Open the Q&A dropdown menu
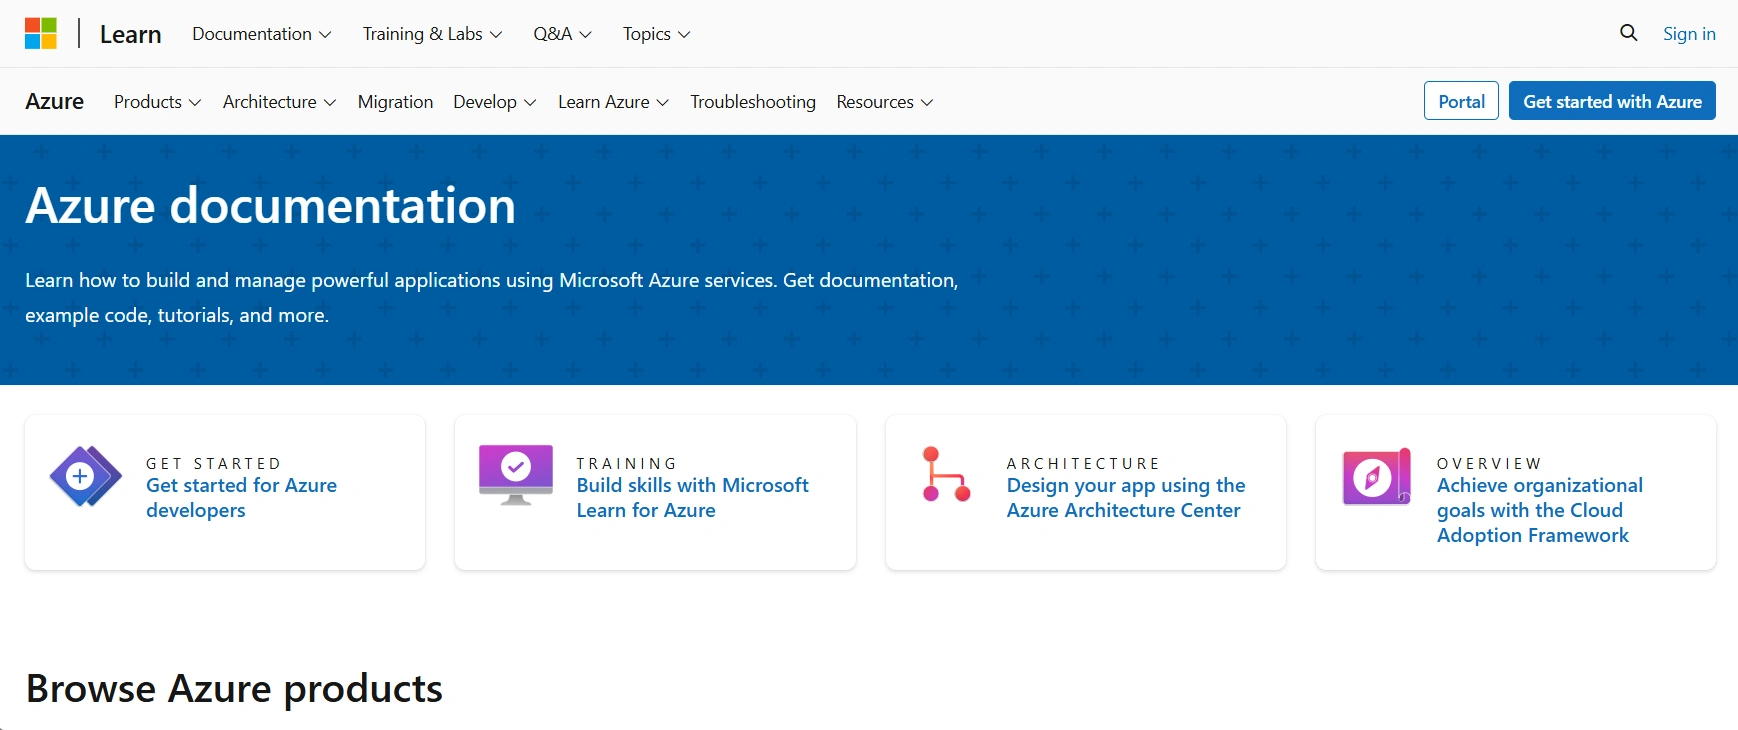Viewport: 1738px width, 730px height. pyautogui.click(x=562, y=34)
